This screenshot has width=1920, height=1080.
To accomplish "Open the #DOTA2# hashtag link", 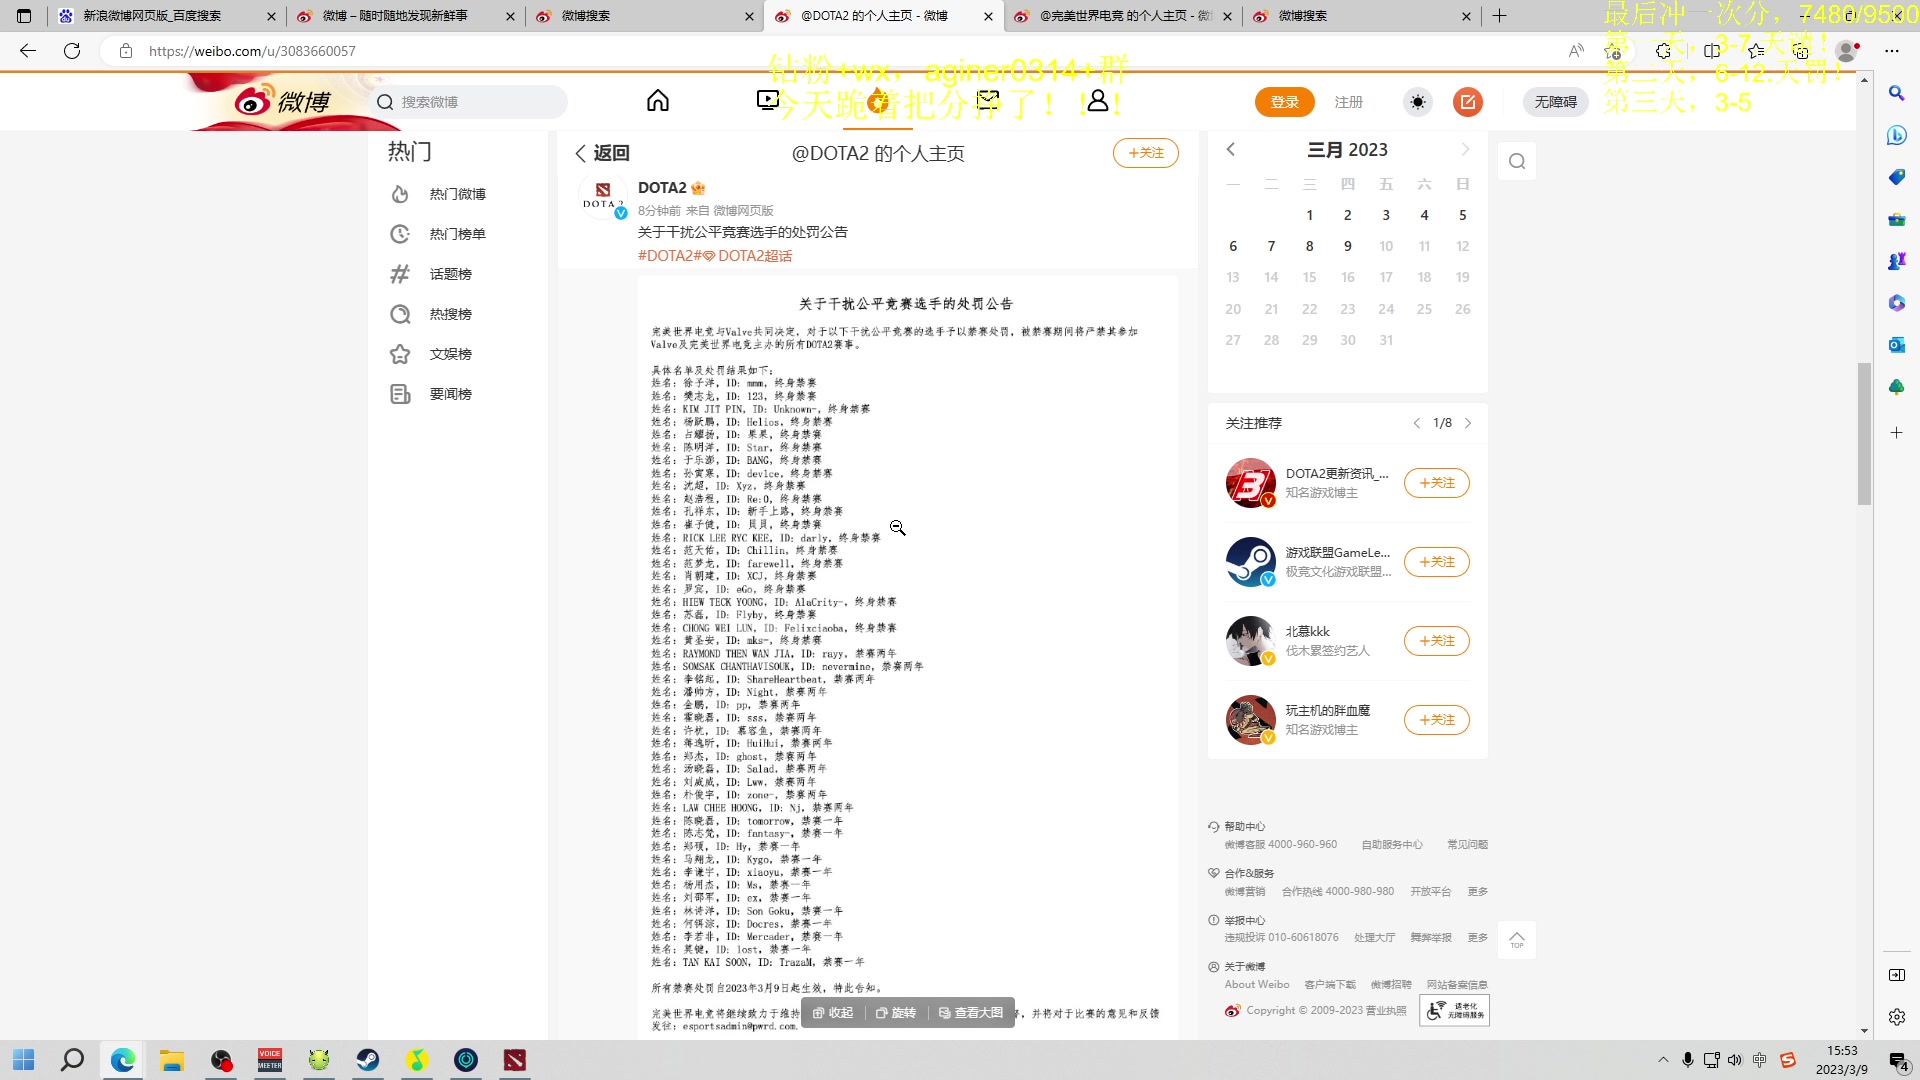I will [669, 256].
